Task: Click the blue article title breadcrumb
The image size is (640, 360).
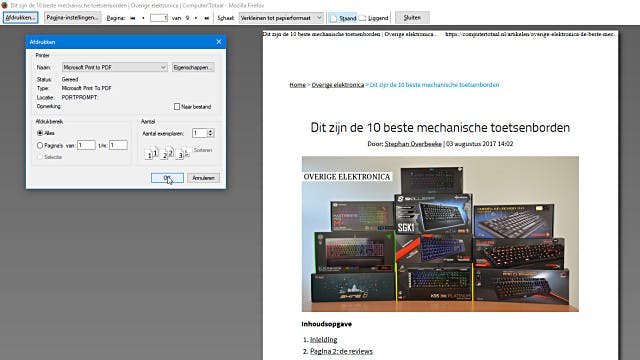Action: pyautogui.click(x=434, y=85)
